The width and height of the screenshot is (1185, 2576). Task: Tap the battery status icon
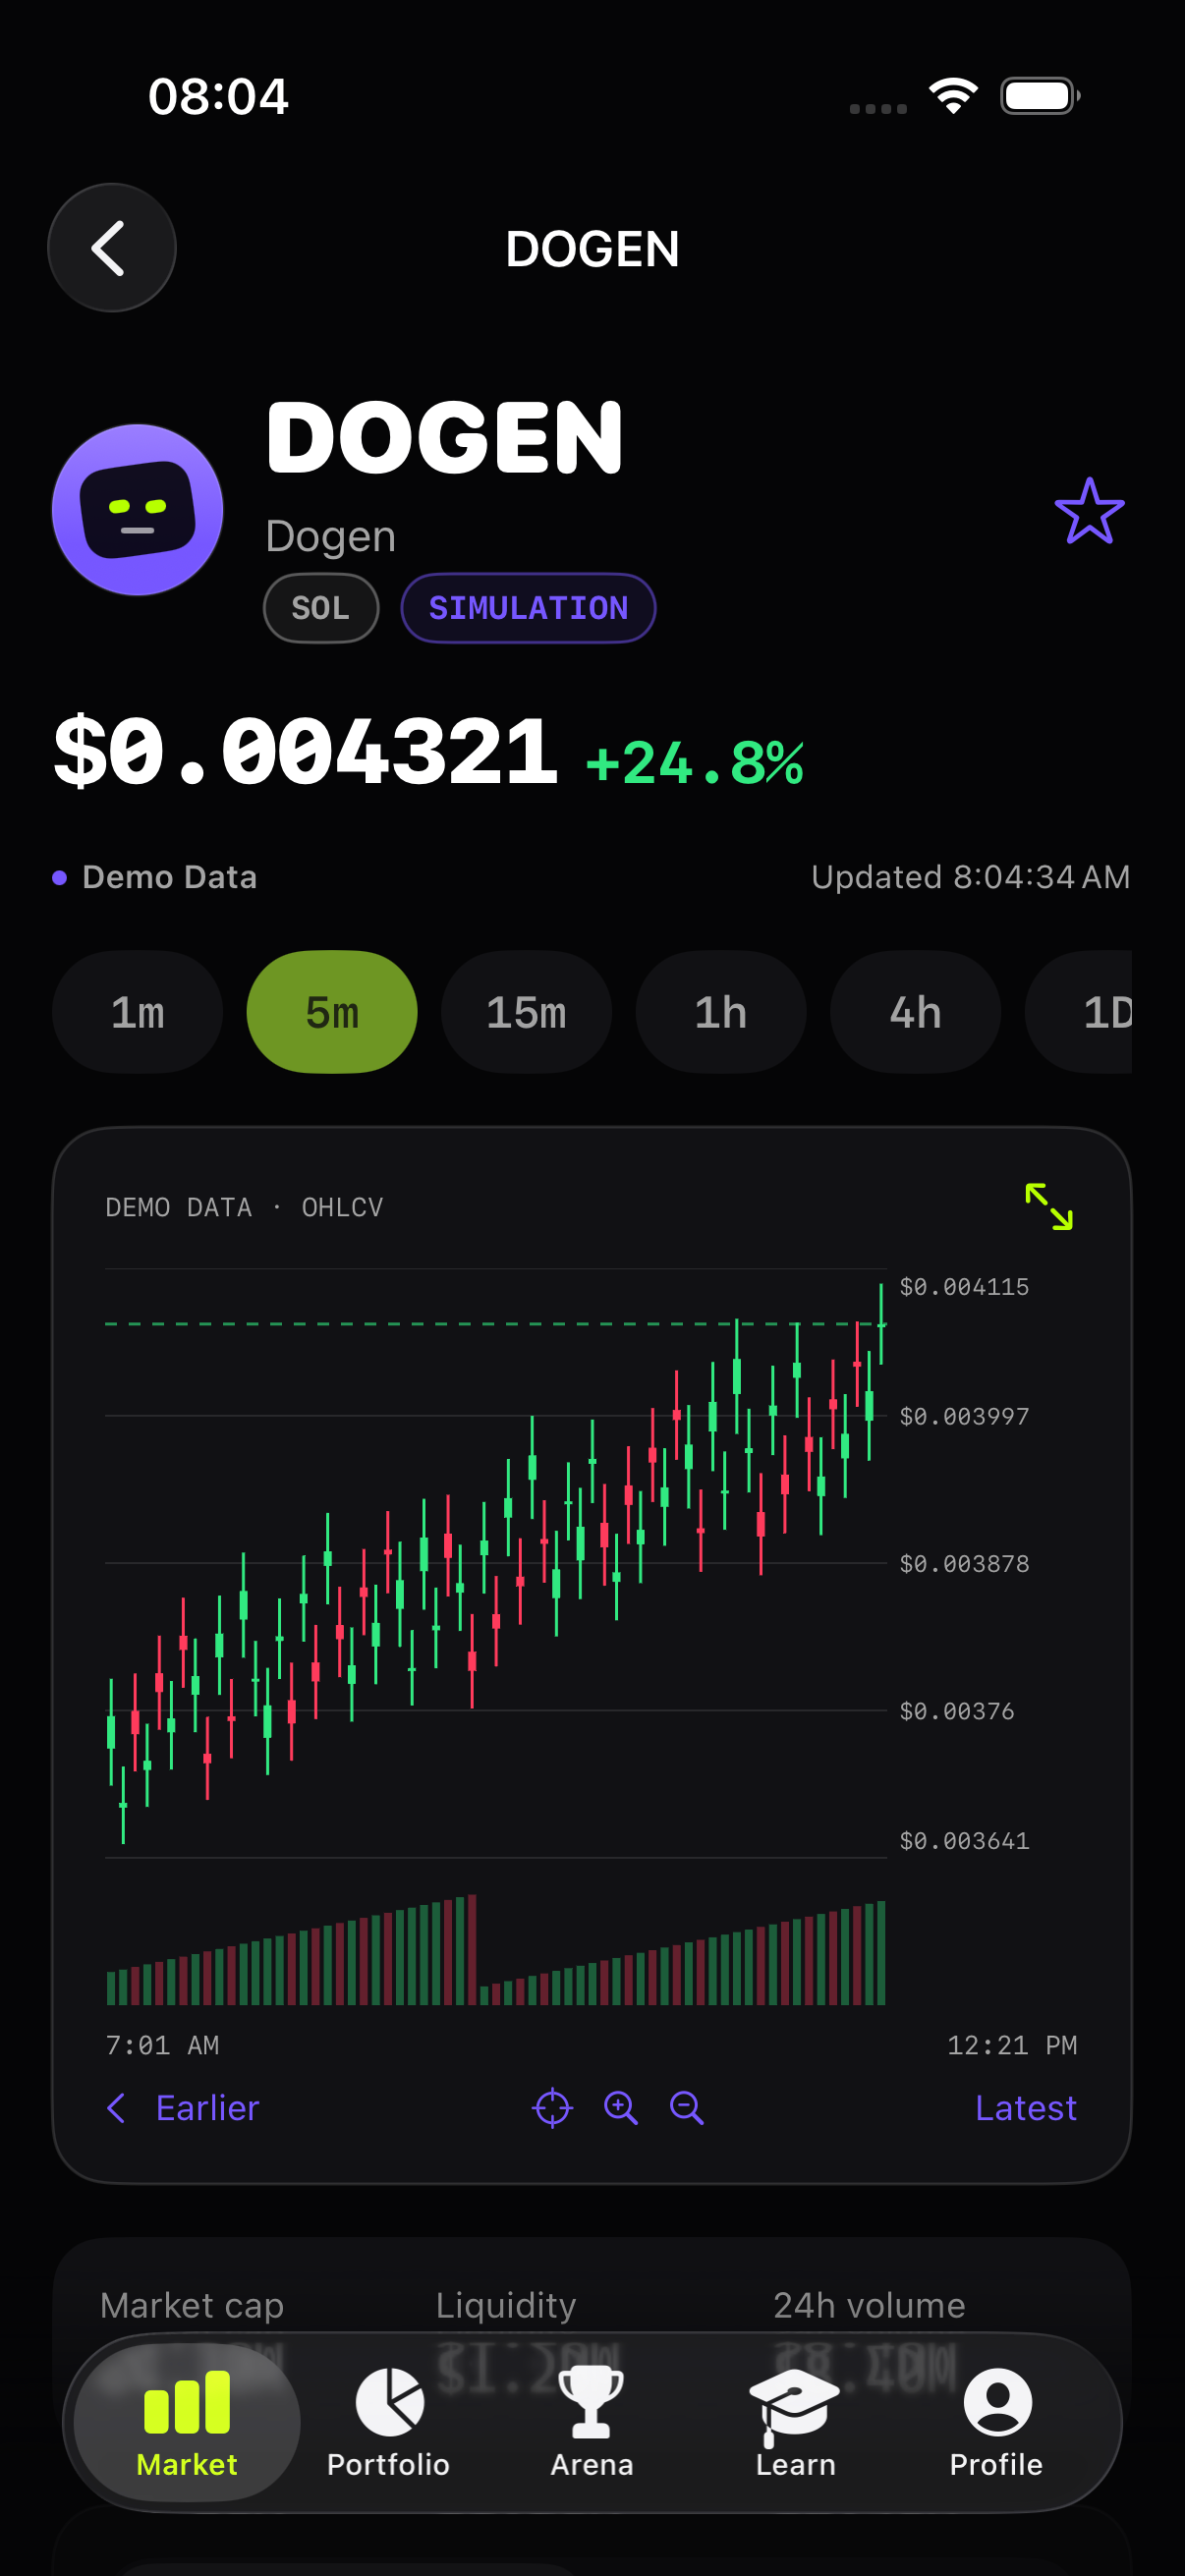[1040, 96]
